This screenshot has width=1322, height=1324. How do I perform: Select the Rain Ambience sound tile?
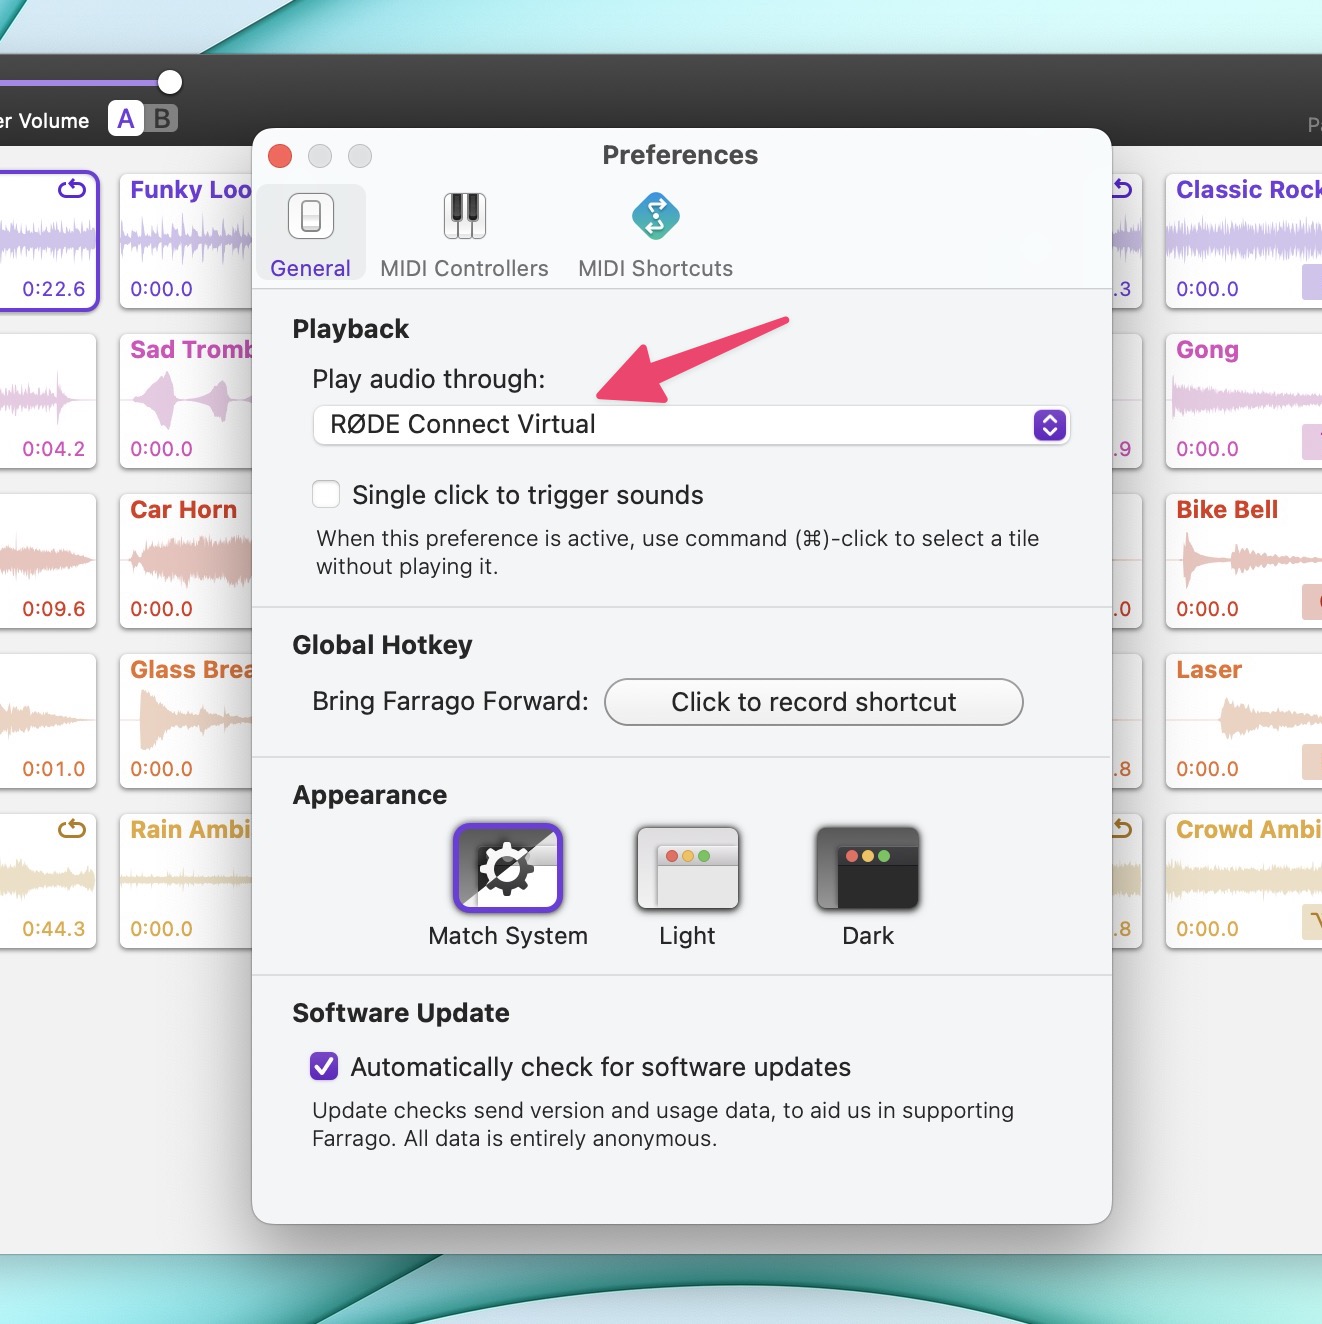(186, 880)
